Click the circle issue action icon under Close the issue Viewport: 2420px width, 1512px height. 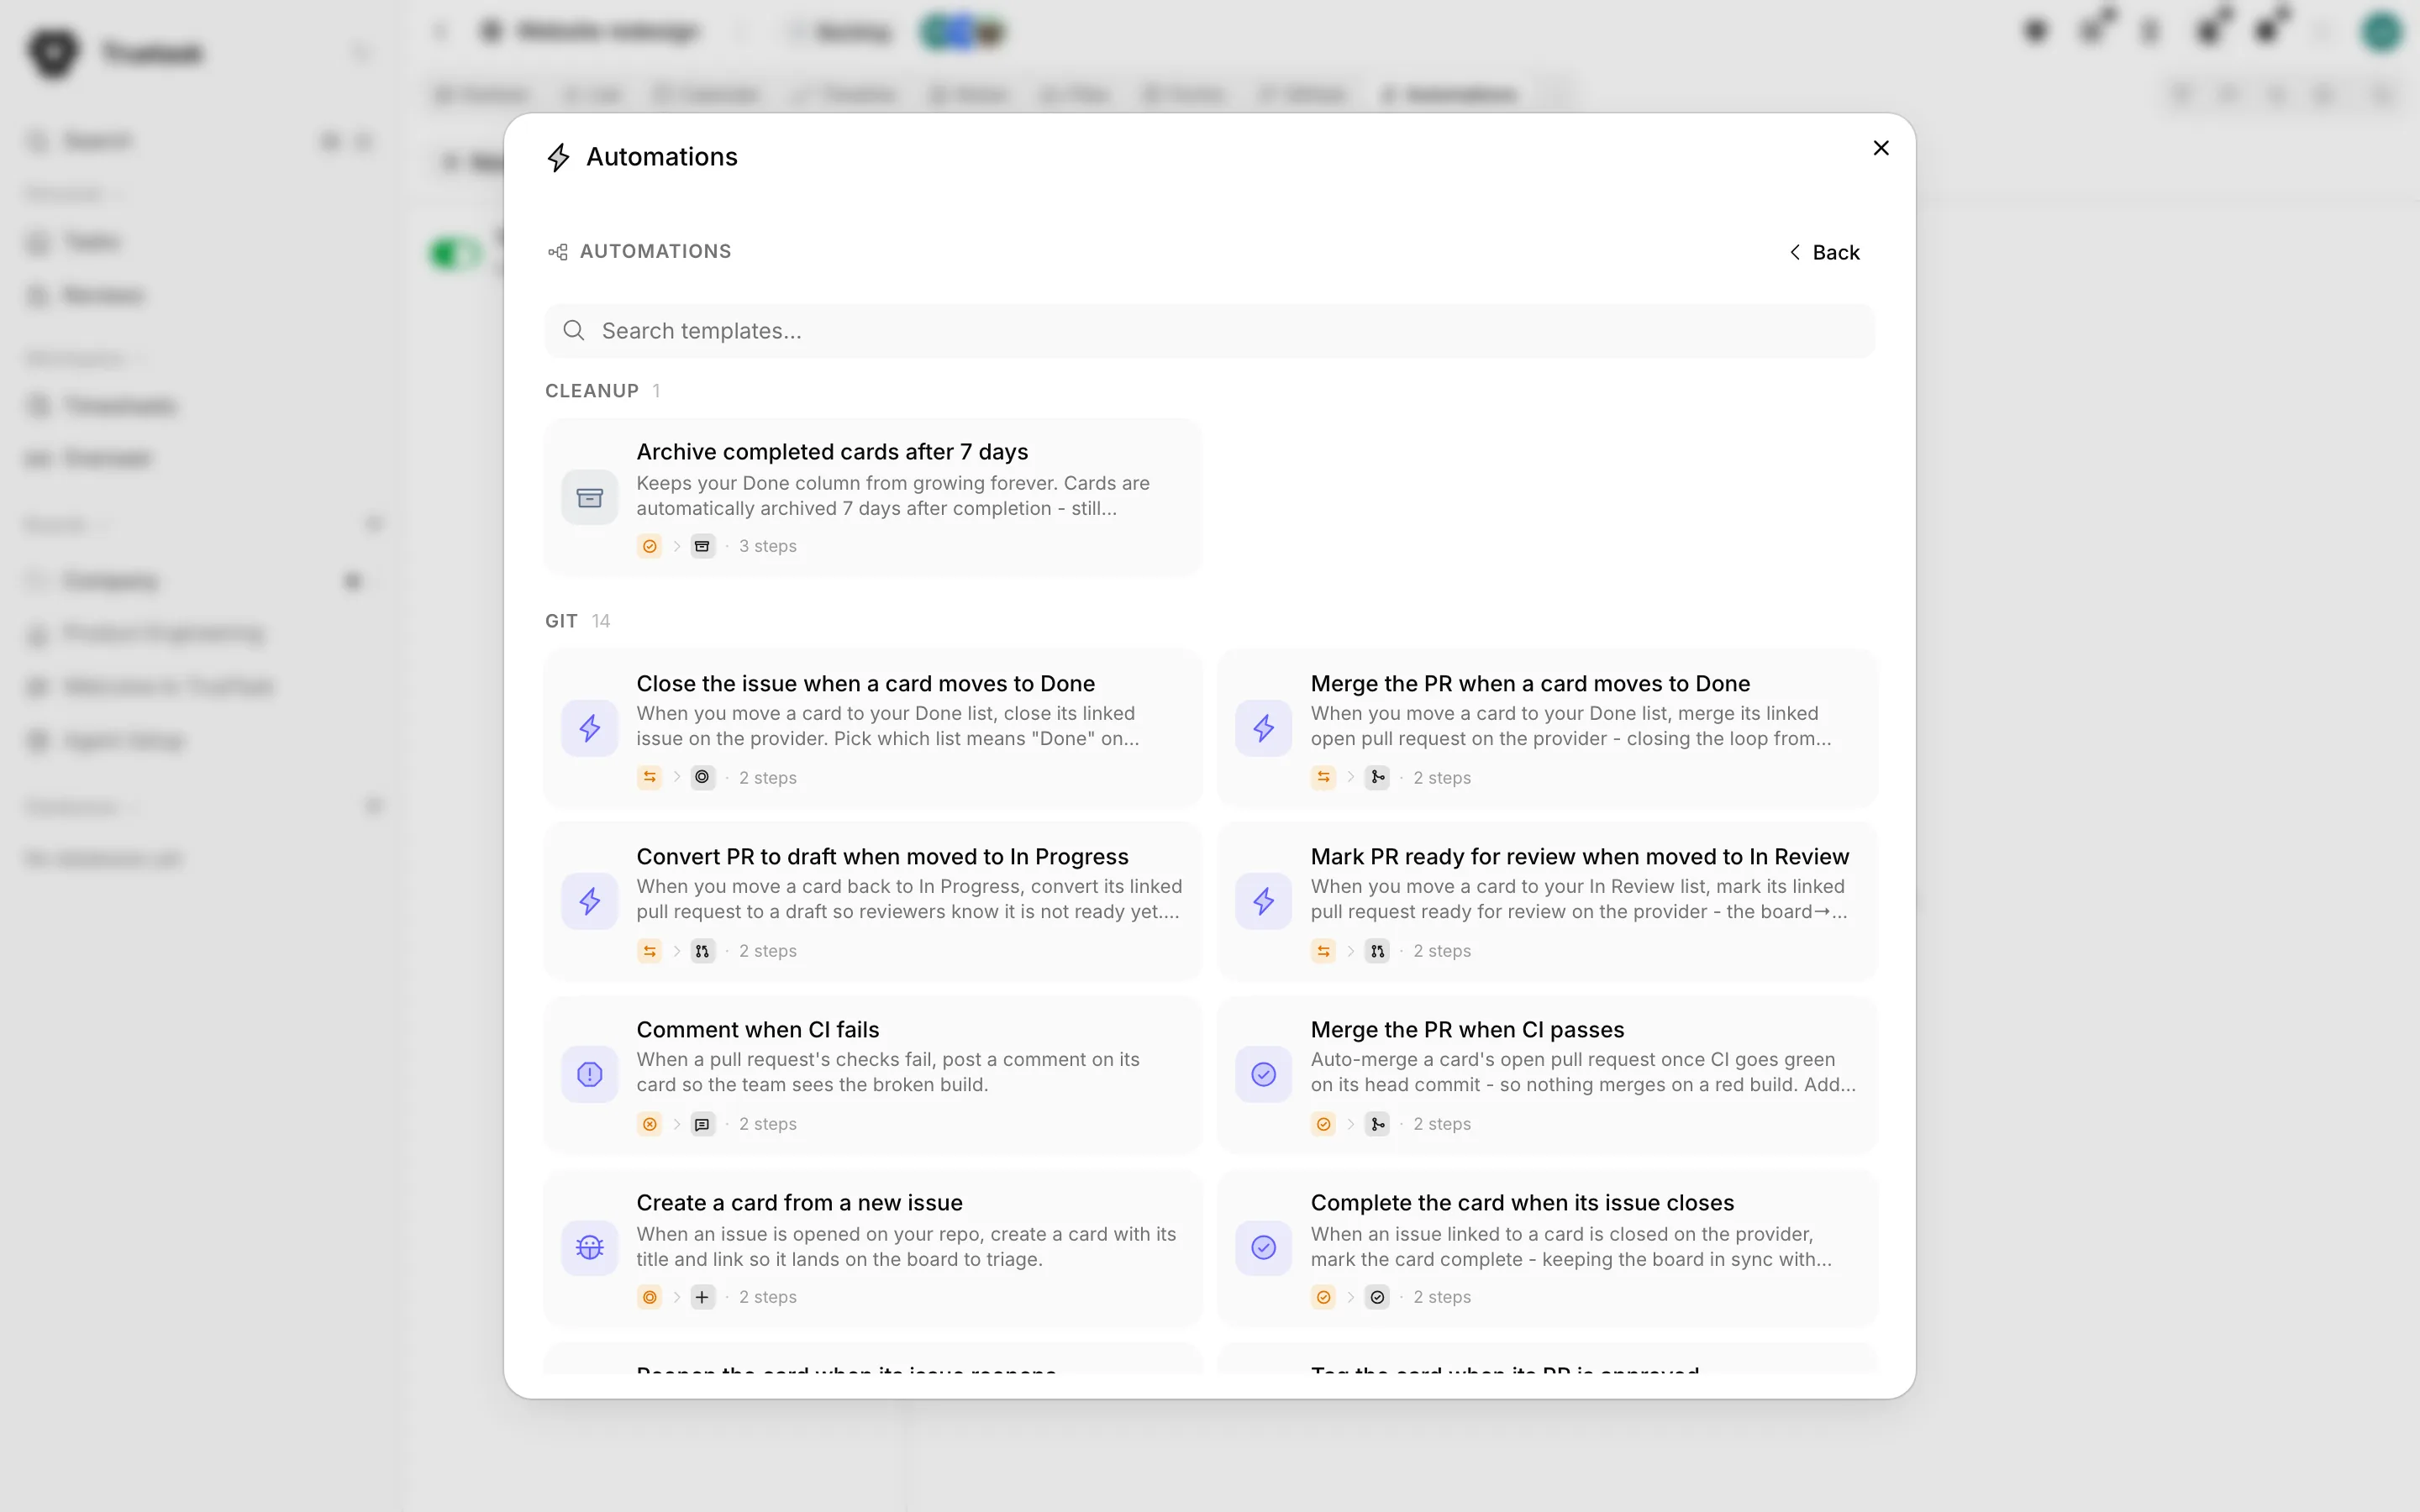703,777
